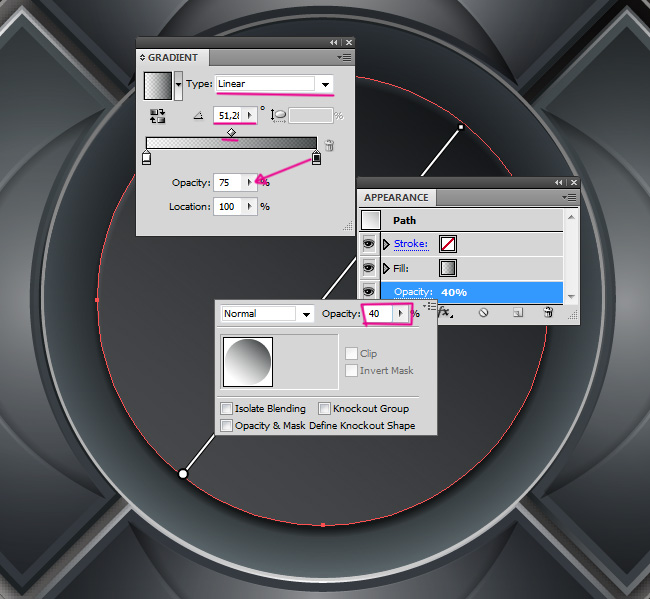The width and height of the screenshot is (650, 599).
Task: Select the GRADIENT panel tab
Action: point(173,57)
